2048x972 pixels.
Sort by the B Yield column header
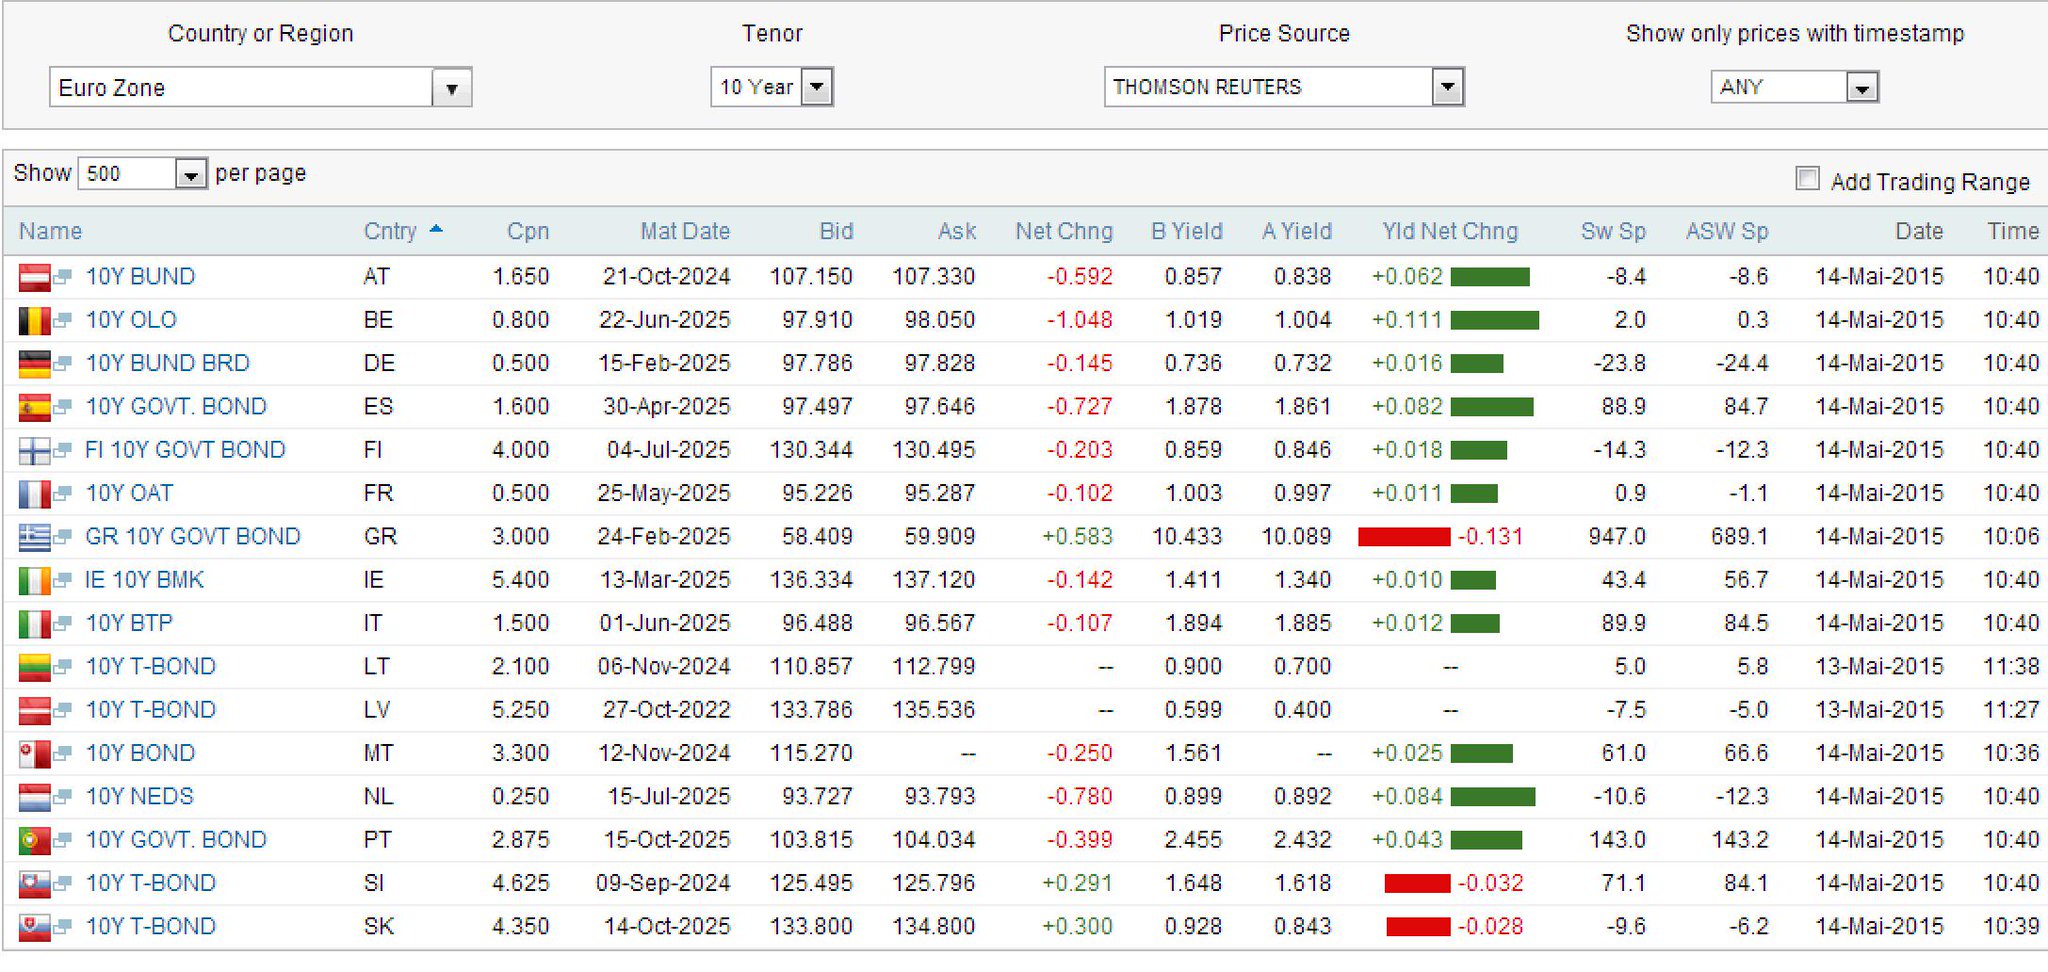[1187, 232]
